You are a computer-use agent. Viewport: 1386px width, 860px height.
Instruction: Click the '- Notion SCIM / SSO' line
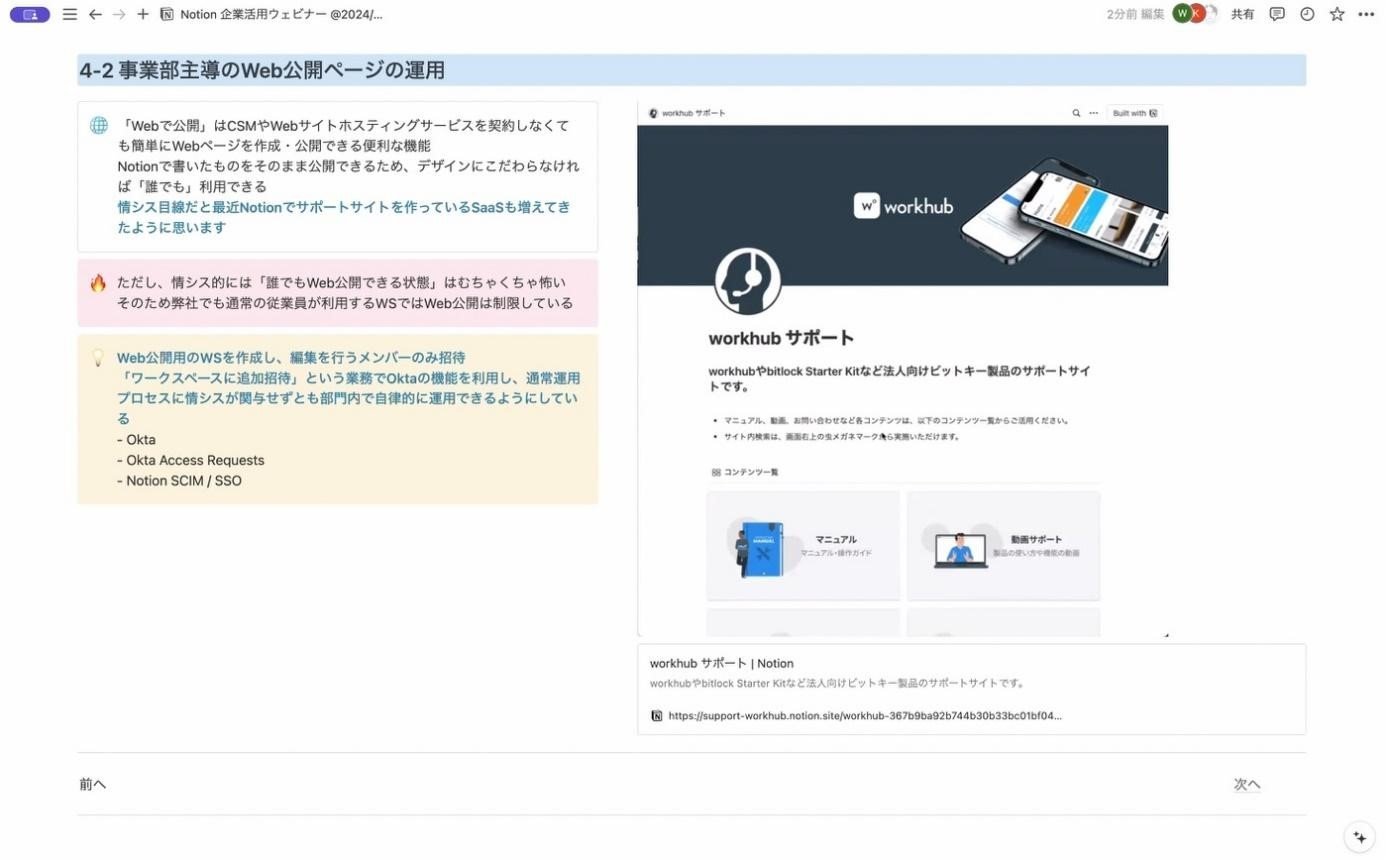pyautogui.click(x=179, y=480)
